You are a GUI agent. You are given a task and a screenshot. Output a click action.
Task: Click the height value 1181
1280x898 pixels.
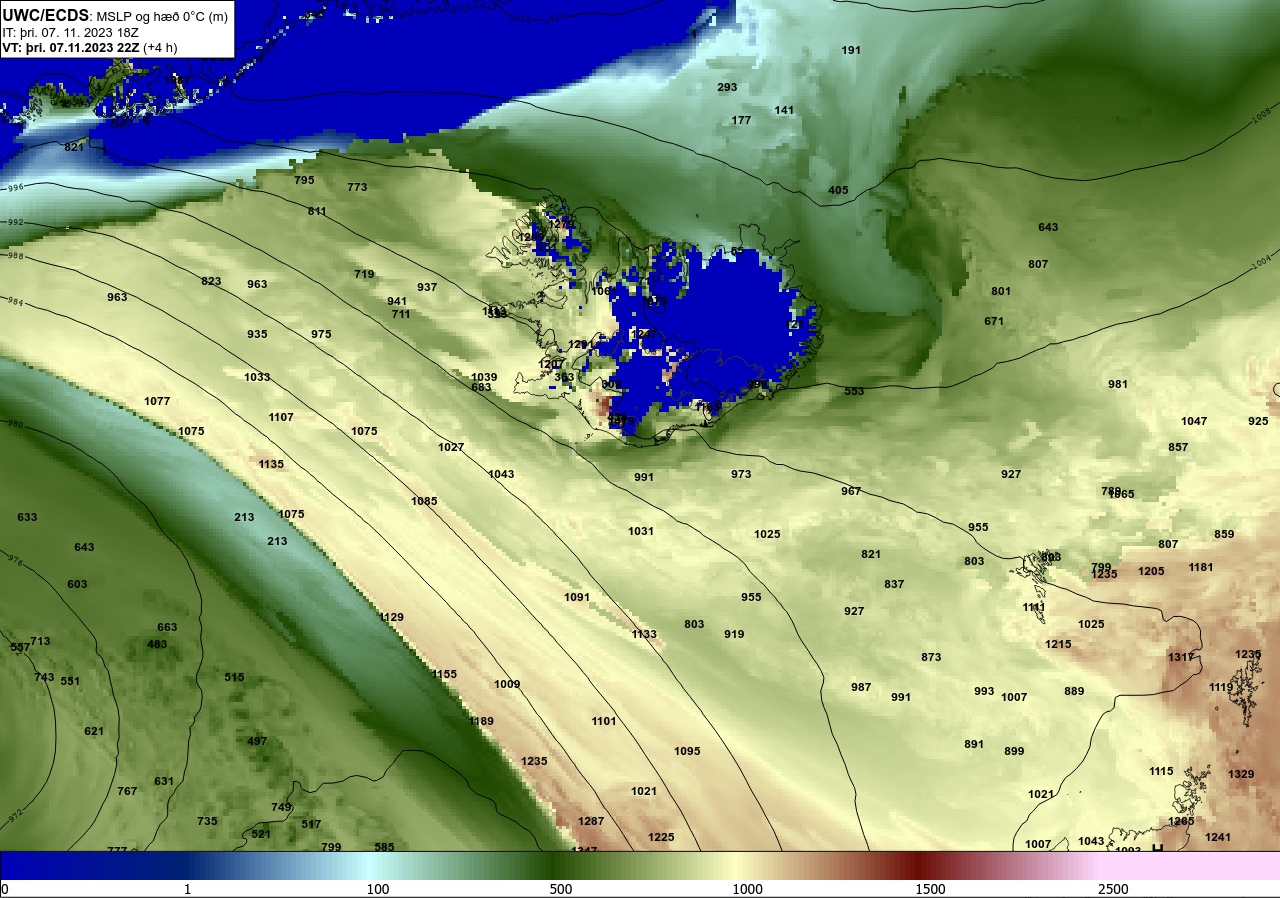coord(1201,567)
